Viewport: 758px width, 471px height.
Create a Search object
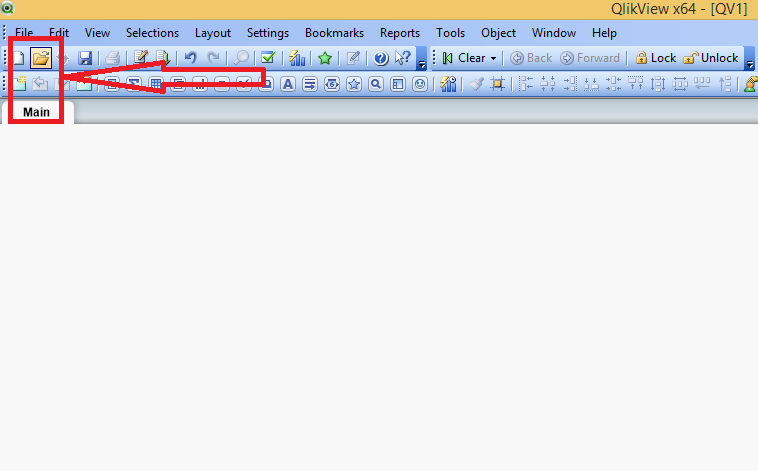[x=376, y=84]
